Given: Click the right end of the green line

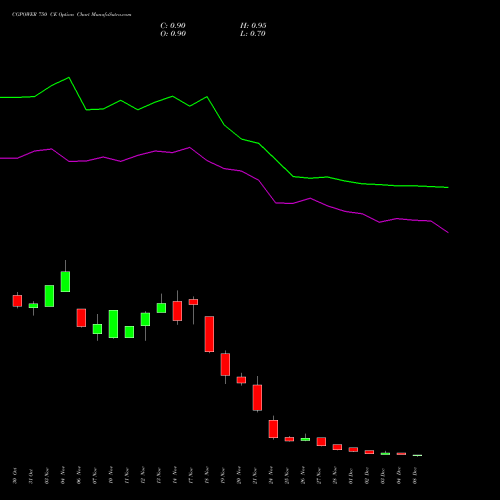Looking at the screenshot, I should point(448,187).
